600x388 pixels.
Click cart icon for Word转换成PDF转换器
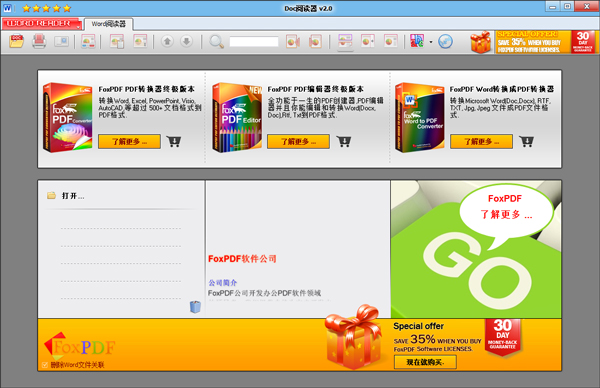(x=527, y=142)
